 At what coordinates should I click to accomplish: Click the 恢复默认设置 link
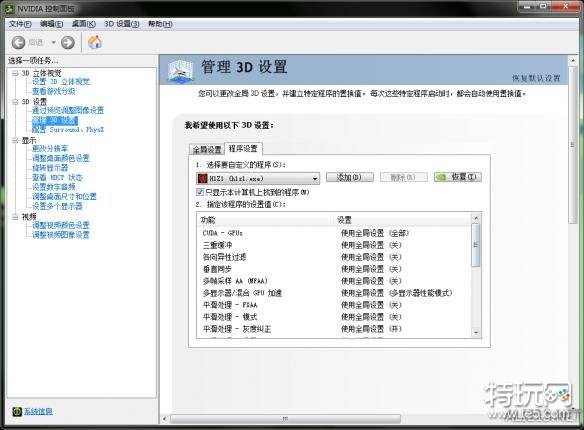536,78
